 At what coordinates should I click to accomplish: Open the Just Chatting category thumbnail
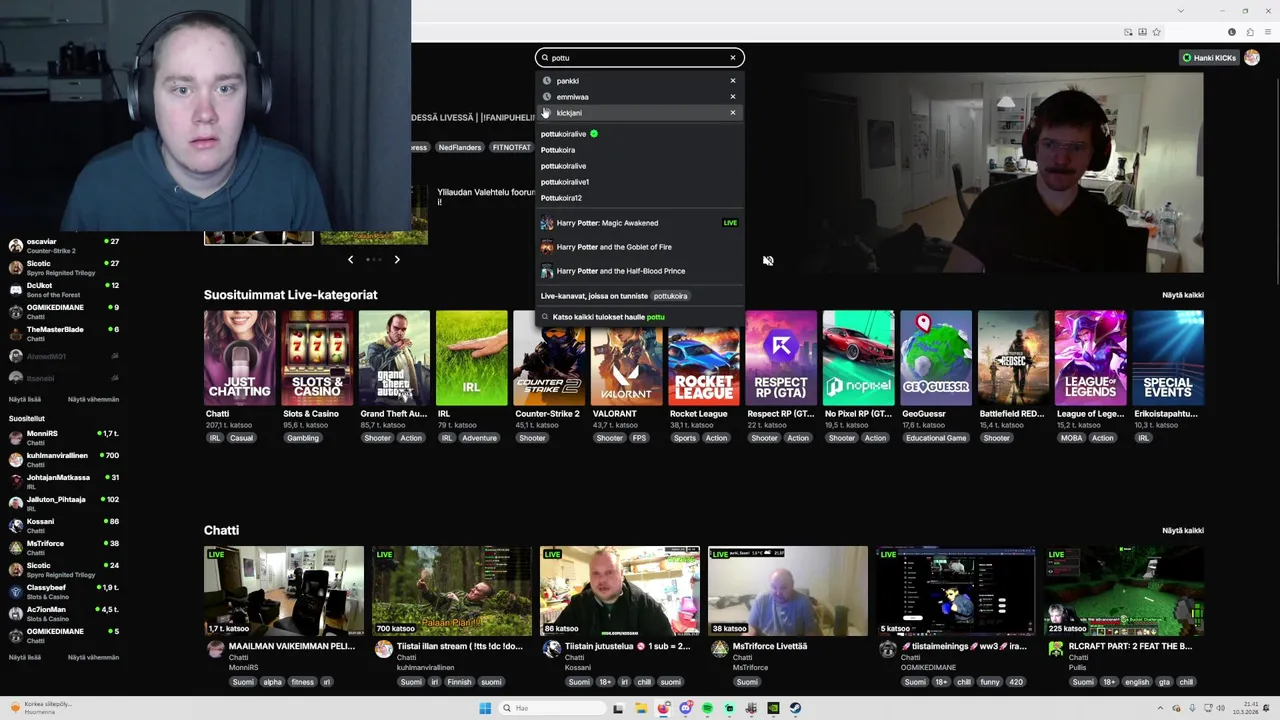(239, 358)
